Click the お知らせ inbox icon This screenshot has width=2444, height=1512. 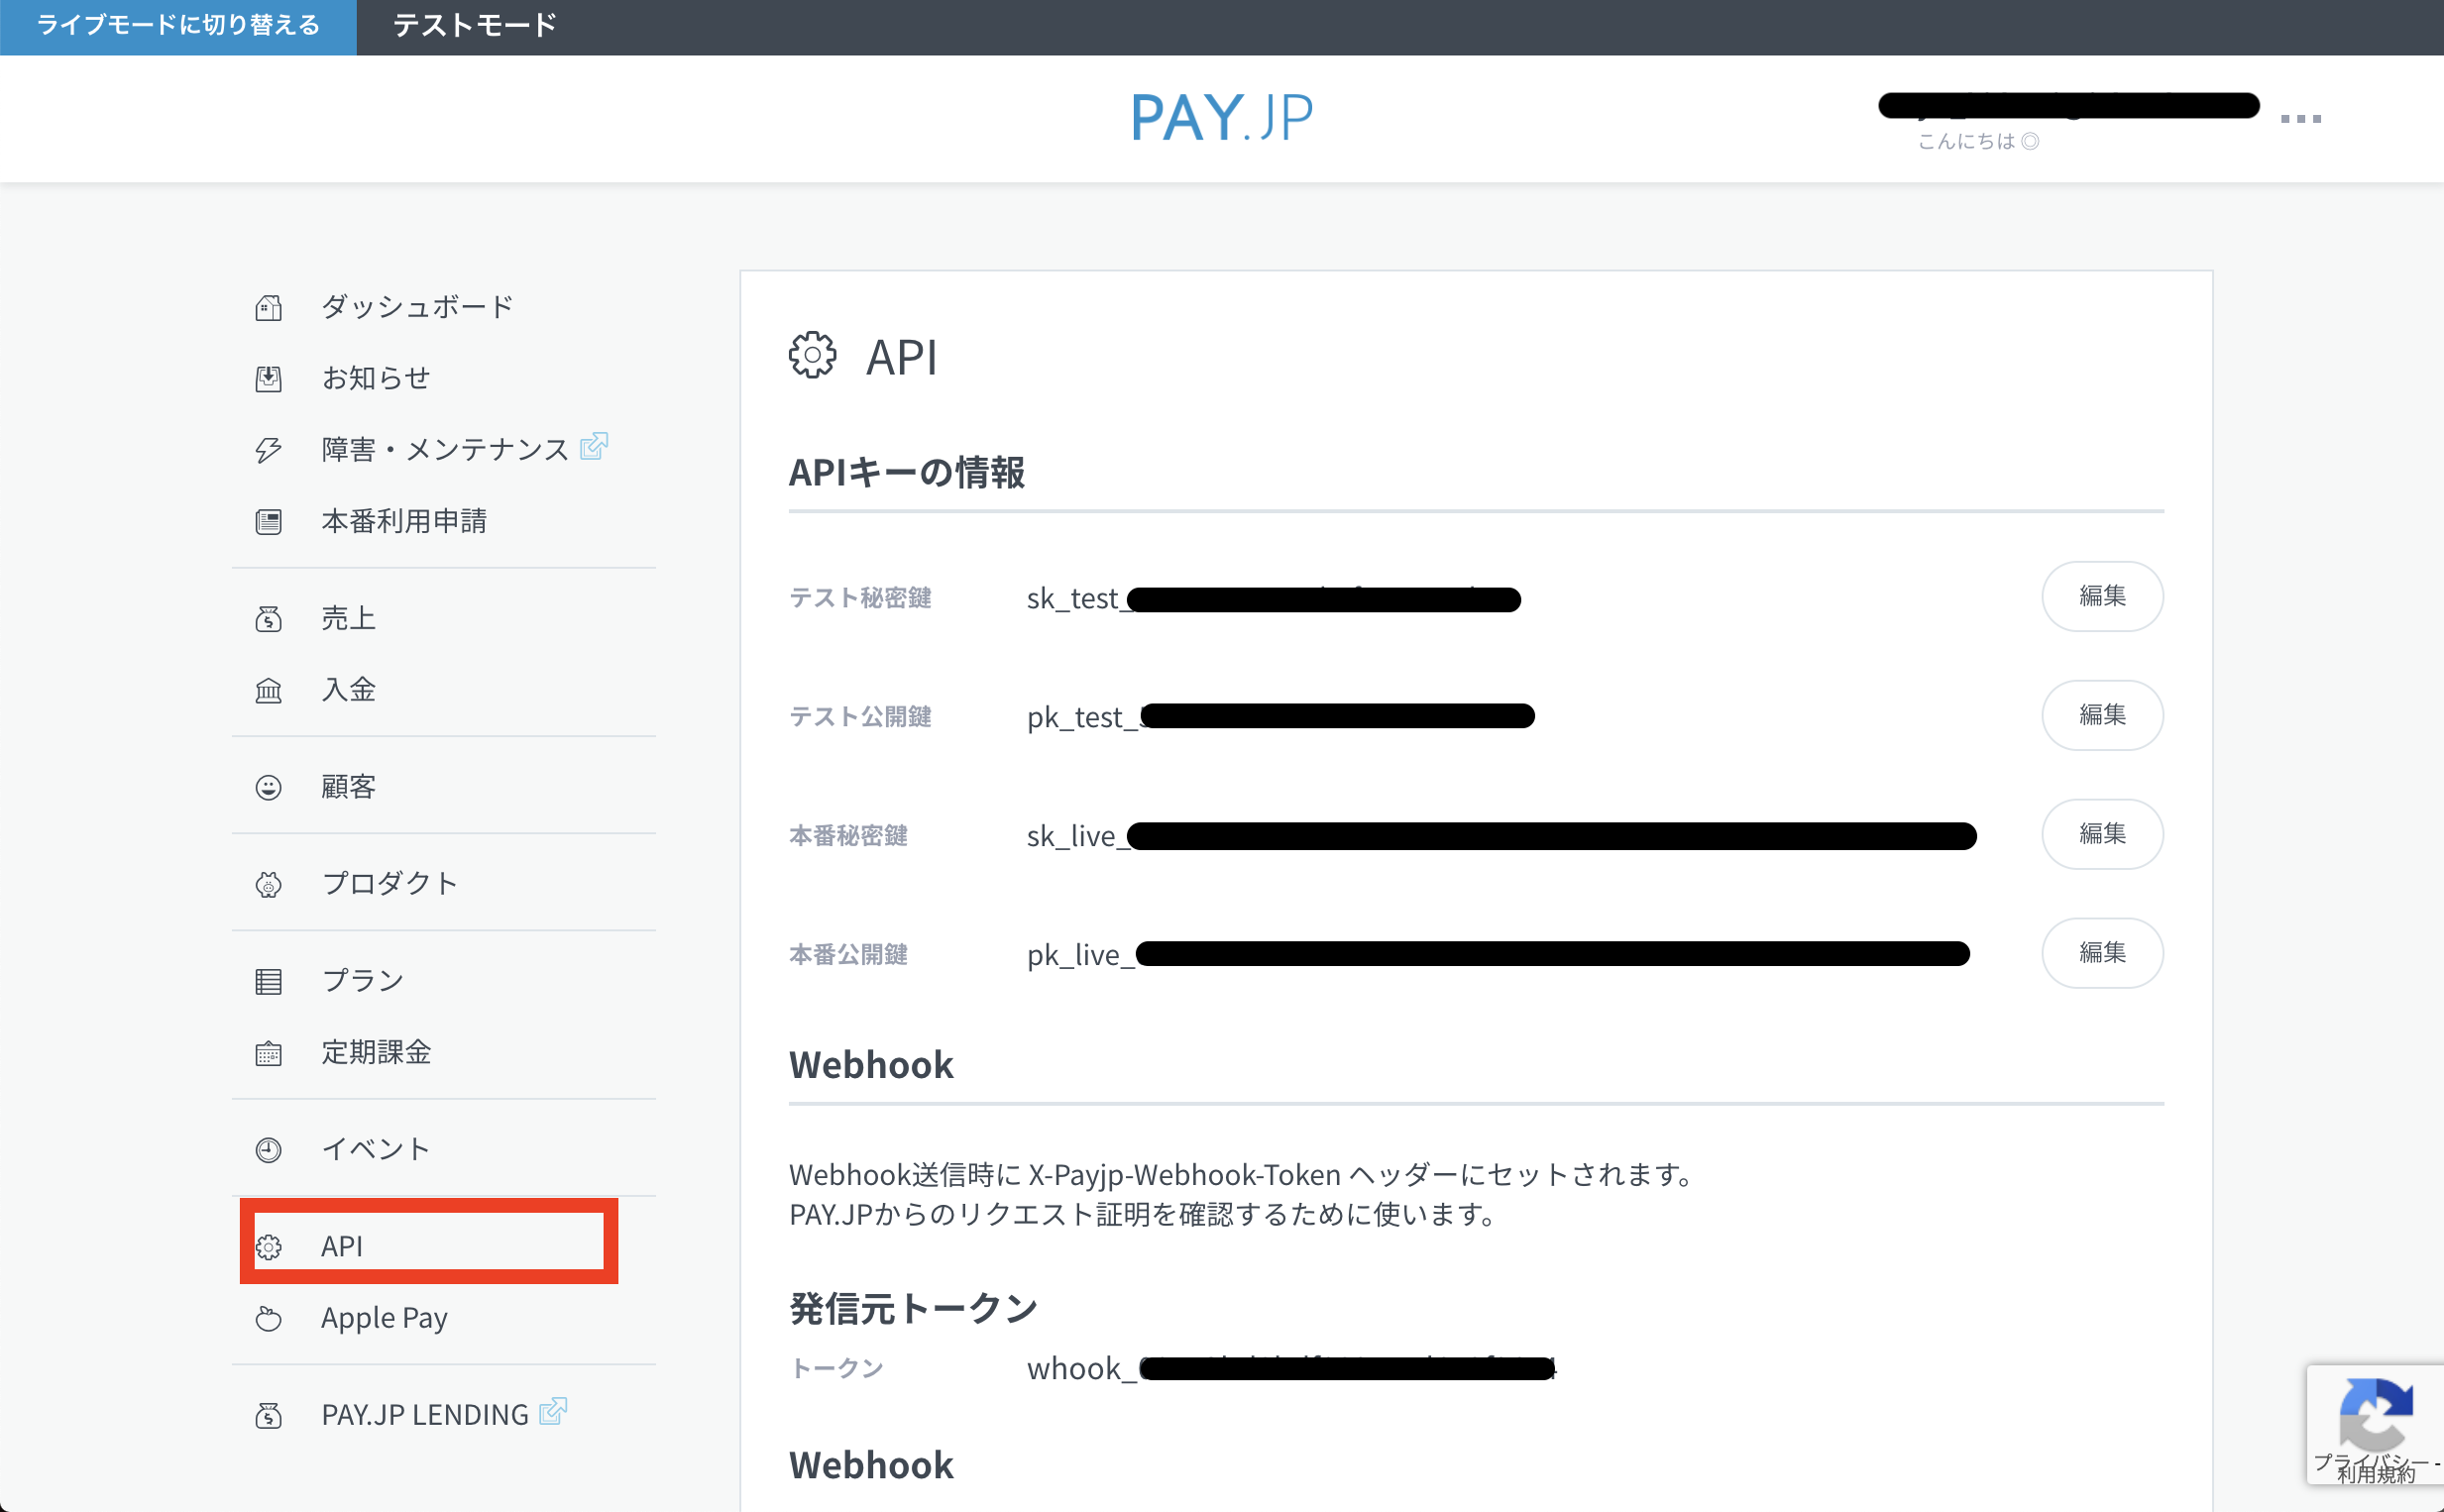point(268,379)
